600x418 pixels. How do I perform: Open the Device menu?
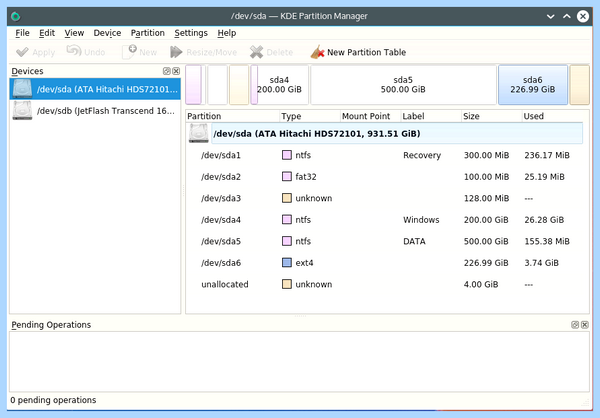[x=107, y=33]
